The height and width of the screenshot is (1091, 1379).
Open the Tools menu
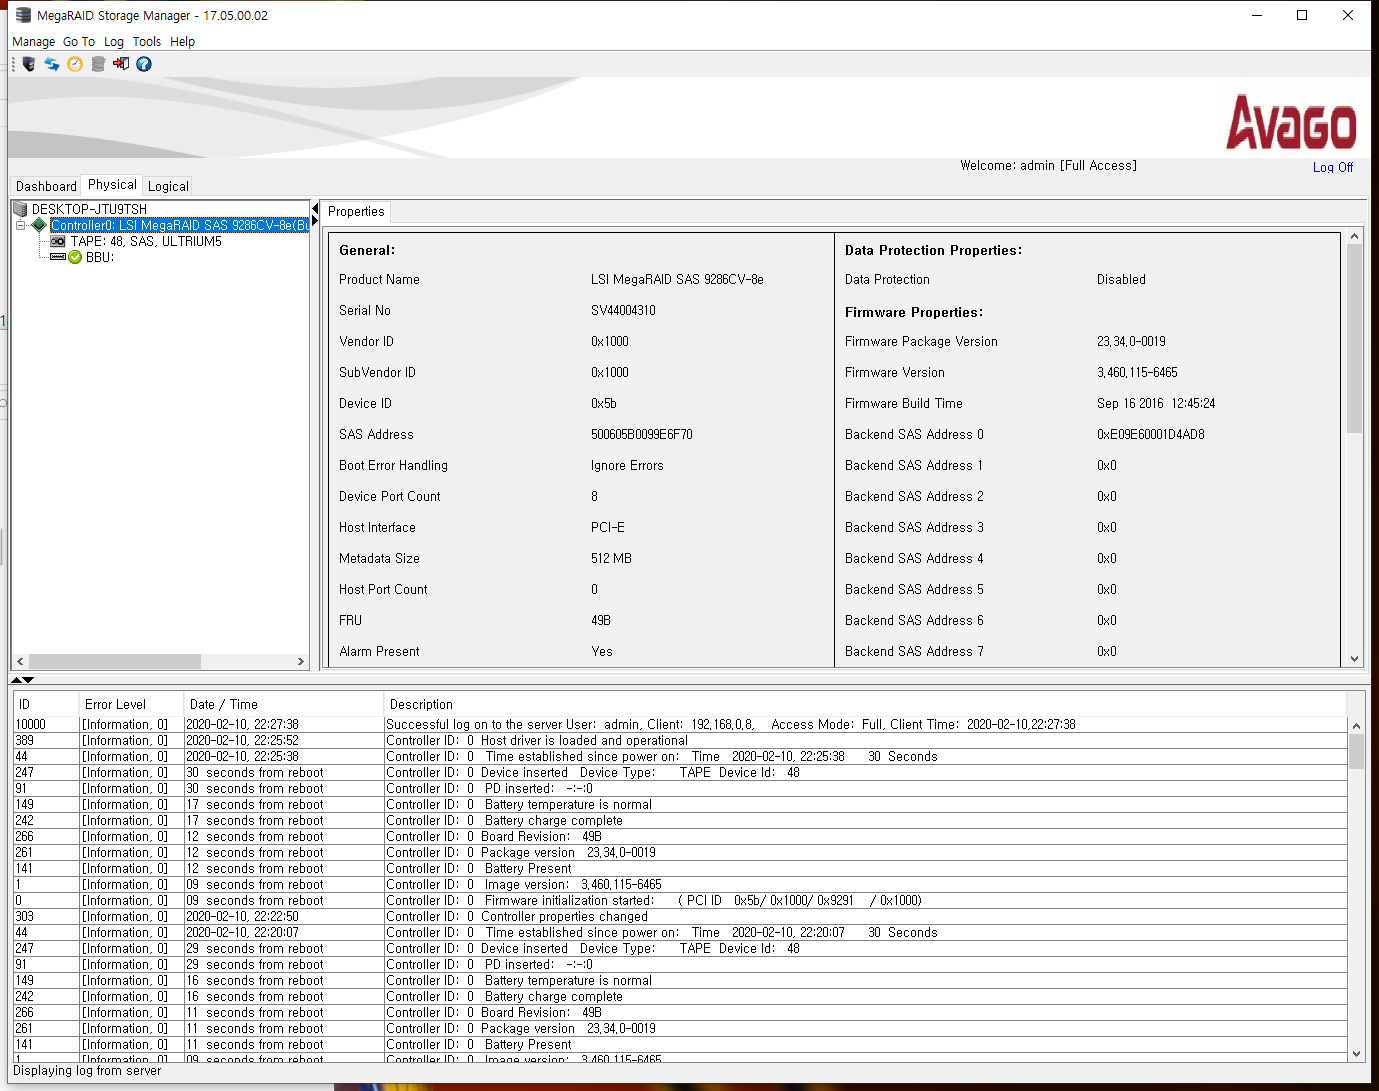tap(147, 41)
